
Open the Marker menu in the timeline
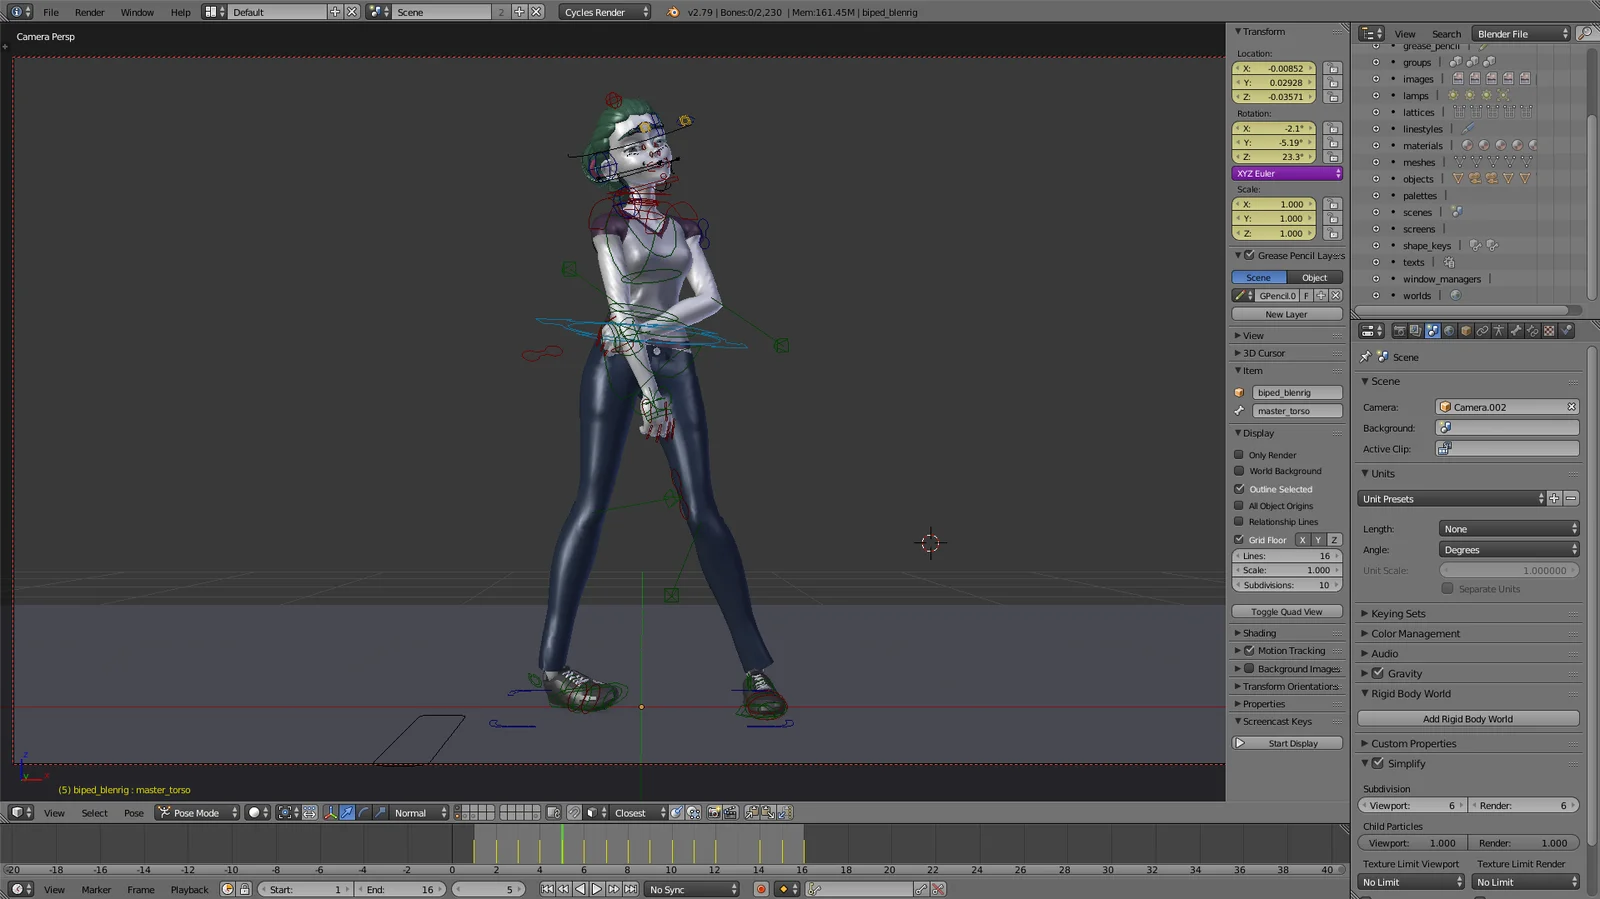pos(96,889)
